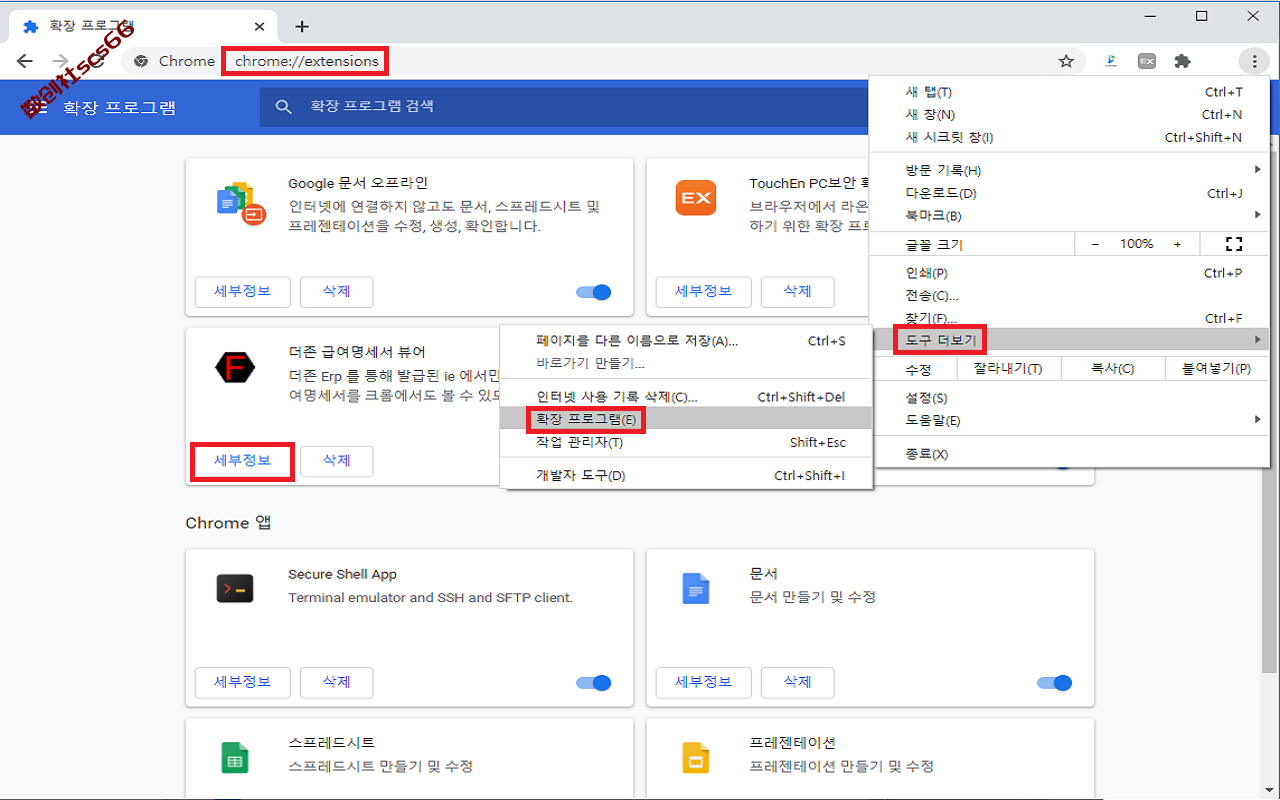The height and width of the screenshot is (800, 1280).
Task: Click the gray EX extension toolbar icon
Action: [x=1147, y=61]
